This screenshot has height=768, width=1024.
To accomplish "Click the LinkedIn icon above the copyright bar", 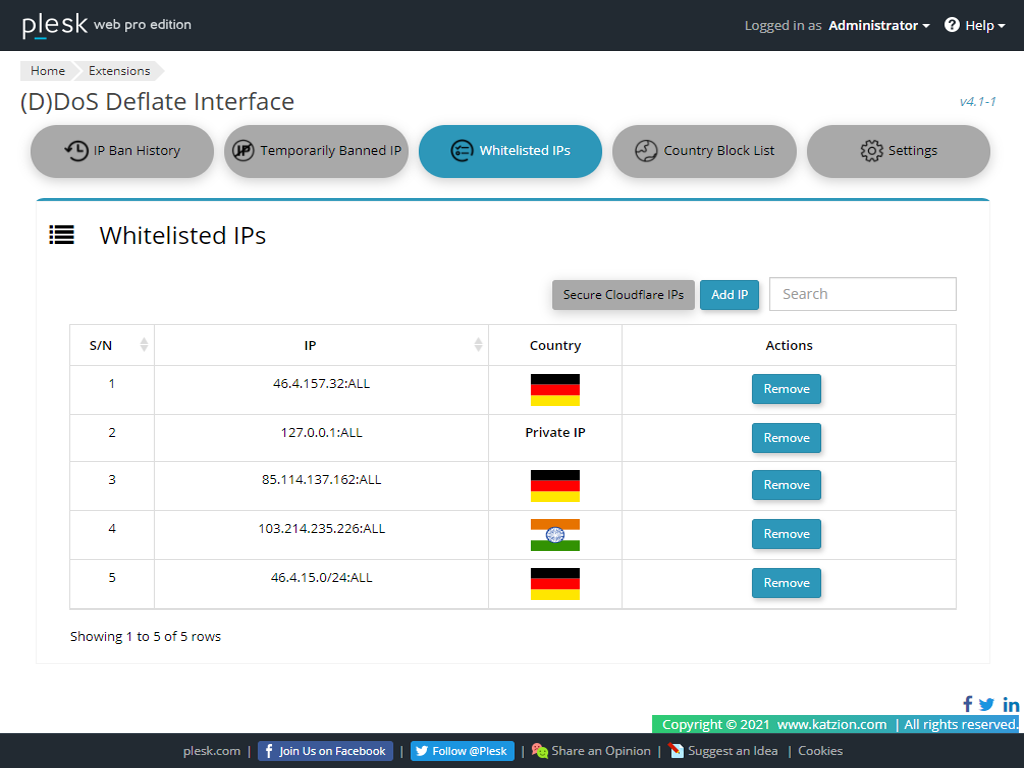I will click(x=1011, y=704).
